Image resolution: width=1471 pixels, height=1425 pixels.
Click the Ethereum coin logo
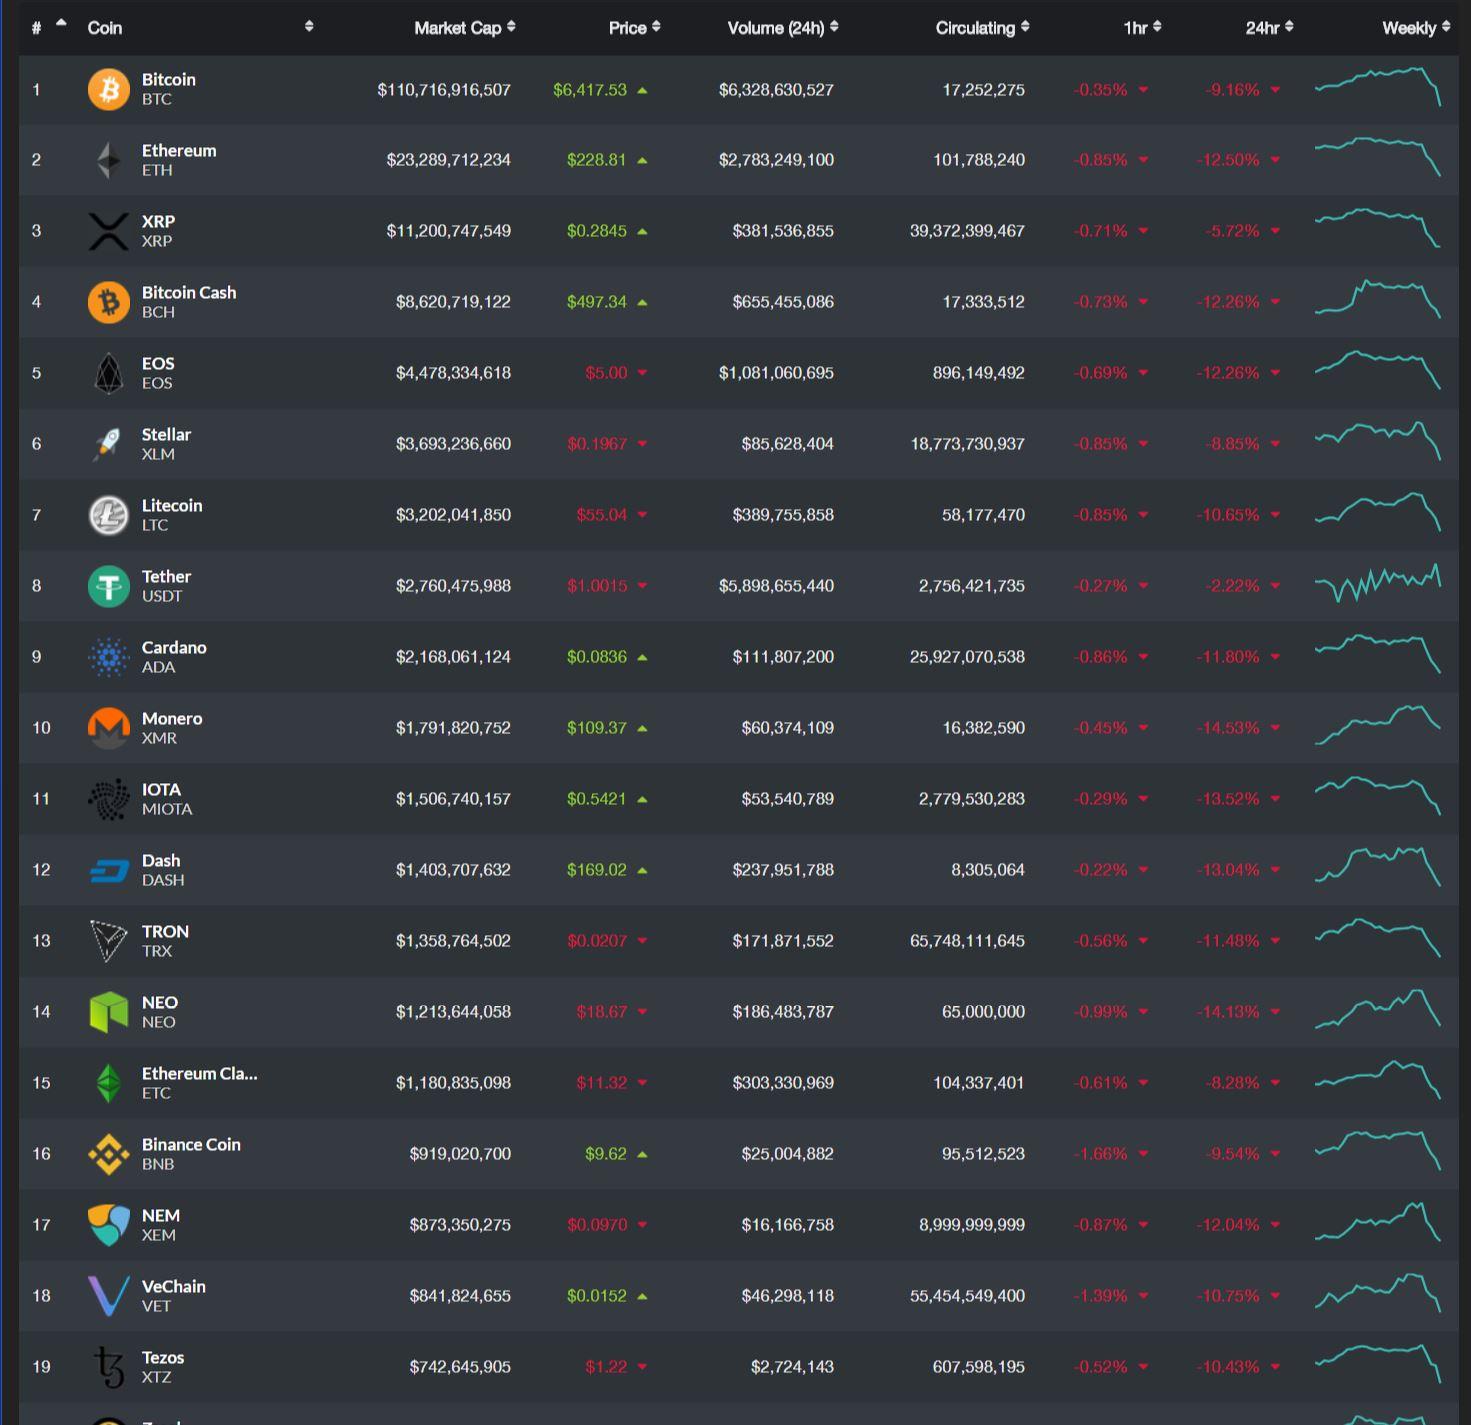(109, 160)
